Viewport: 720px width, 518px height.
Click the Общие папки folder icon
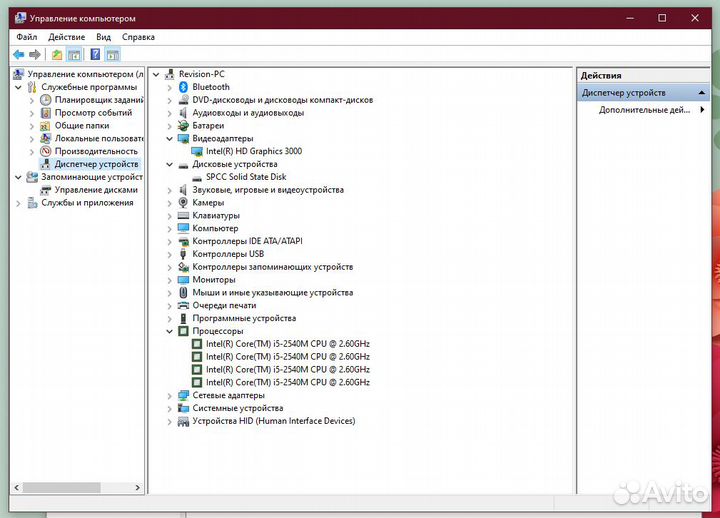tap(45, 125)
